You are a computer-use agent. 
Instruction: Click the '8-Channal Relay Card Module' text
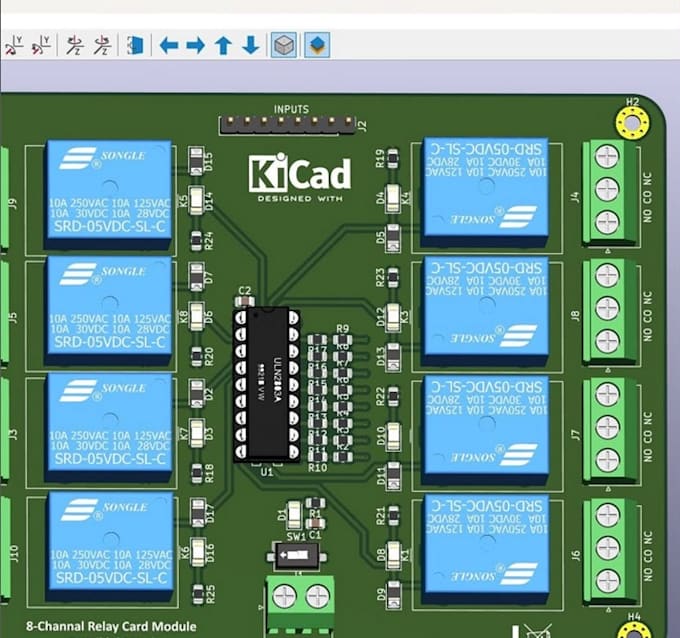[x=111, y=626]
